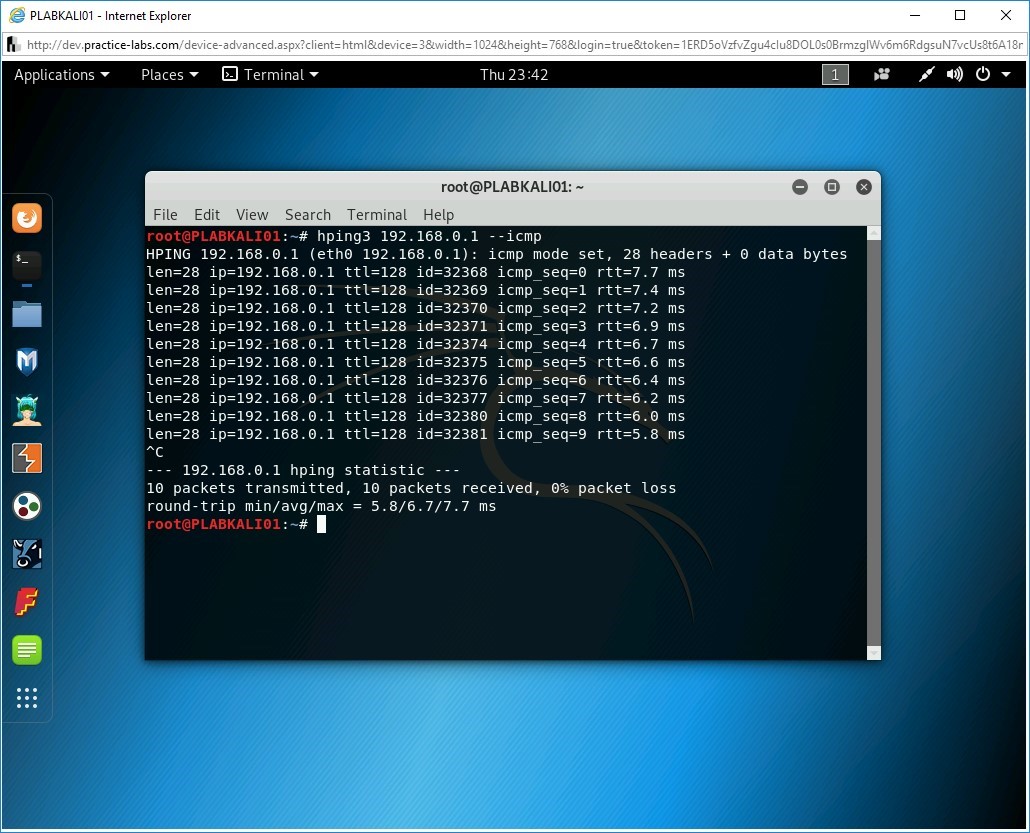Open the View menu in terminal
The width and height of the screenshot is (1030, 833).
[252, 214]
